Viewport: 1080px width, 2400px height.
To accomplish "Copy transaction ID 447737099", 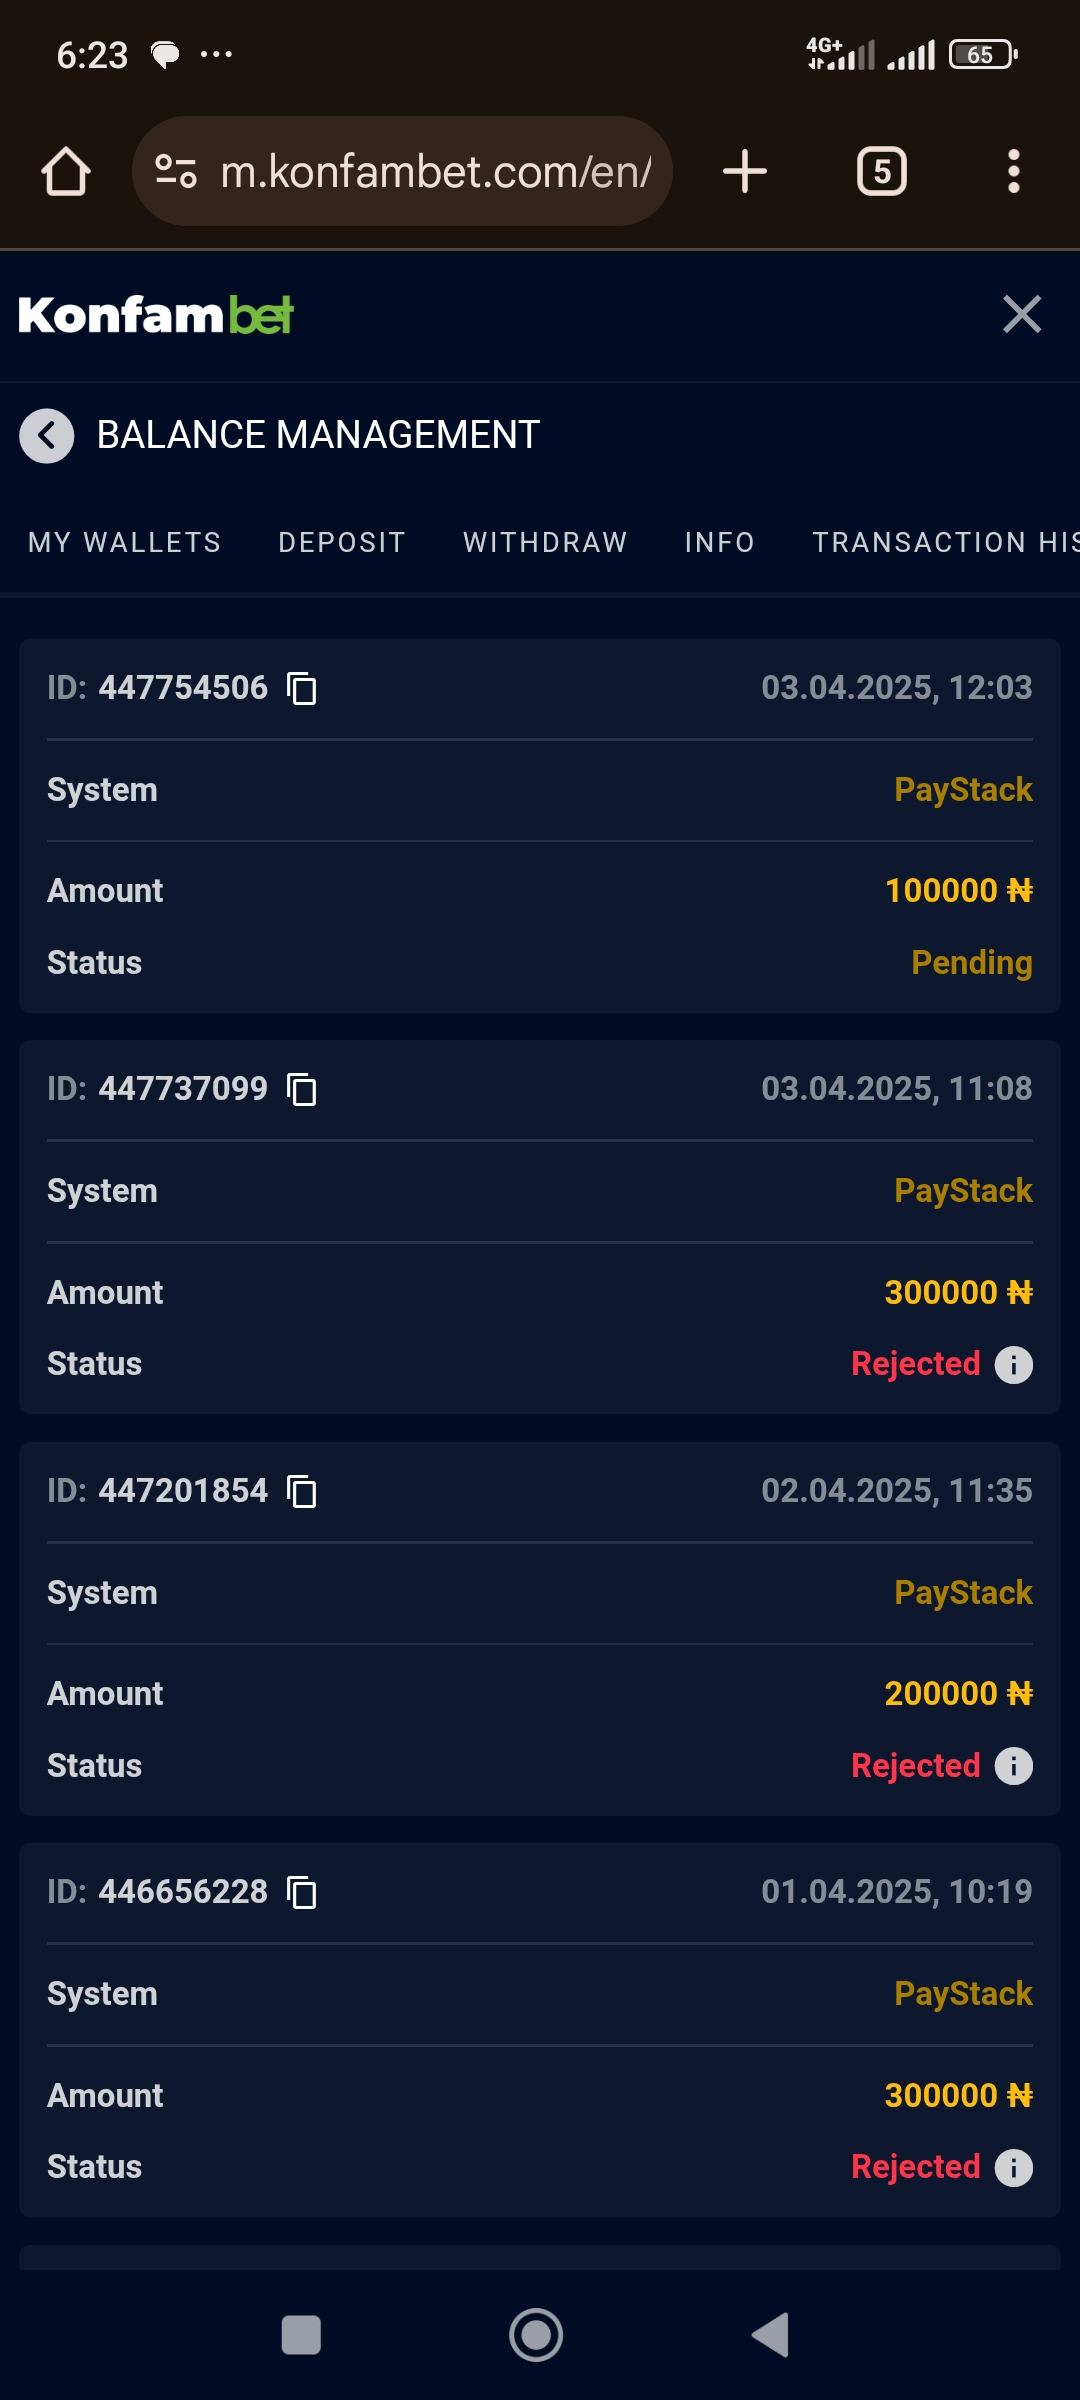I will pyautogui.click(x=302, y=1090).
